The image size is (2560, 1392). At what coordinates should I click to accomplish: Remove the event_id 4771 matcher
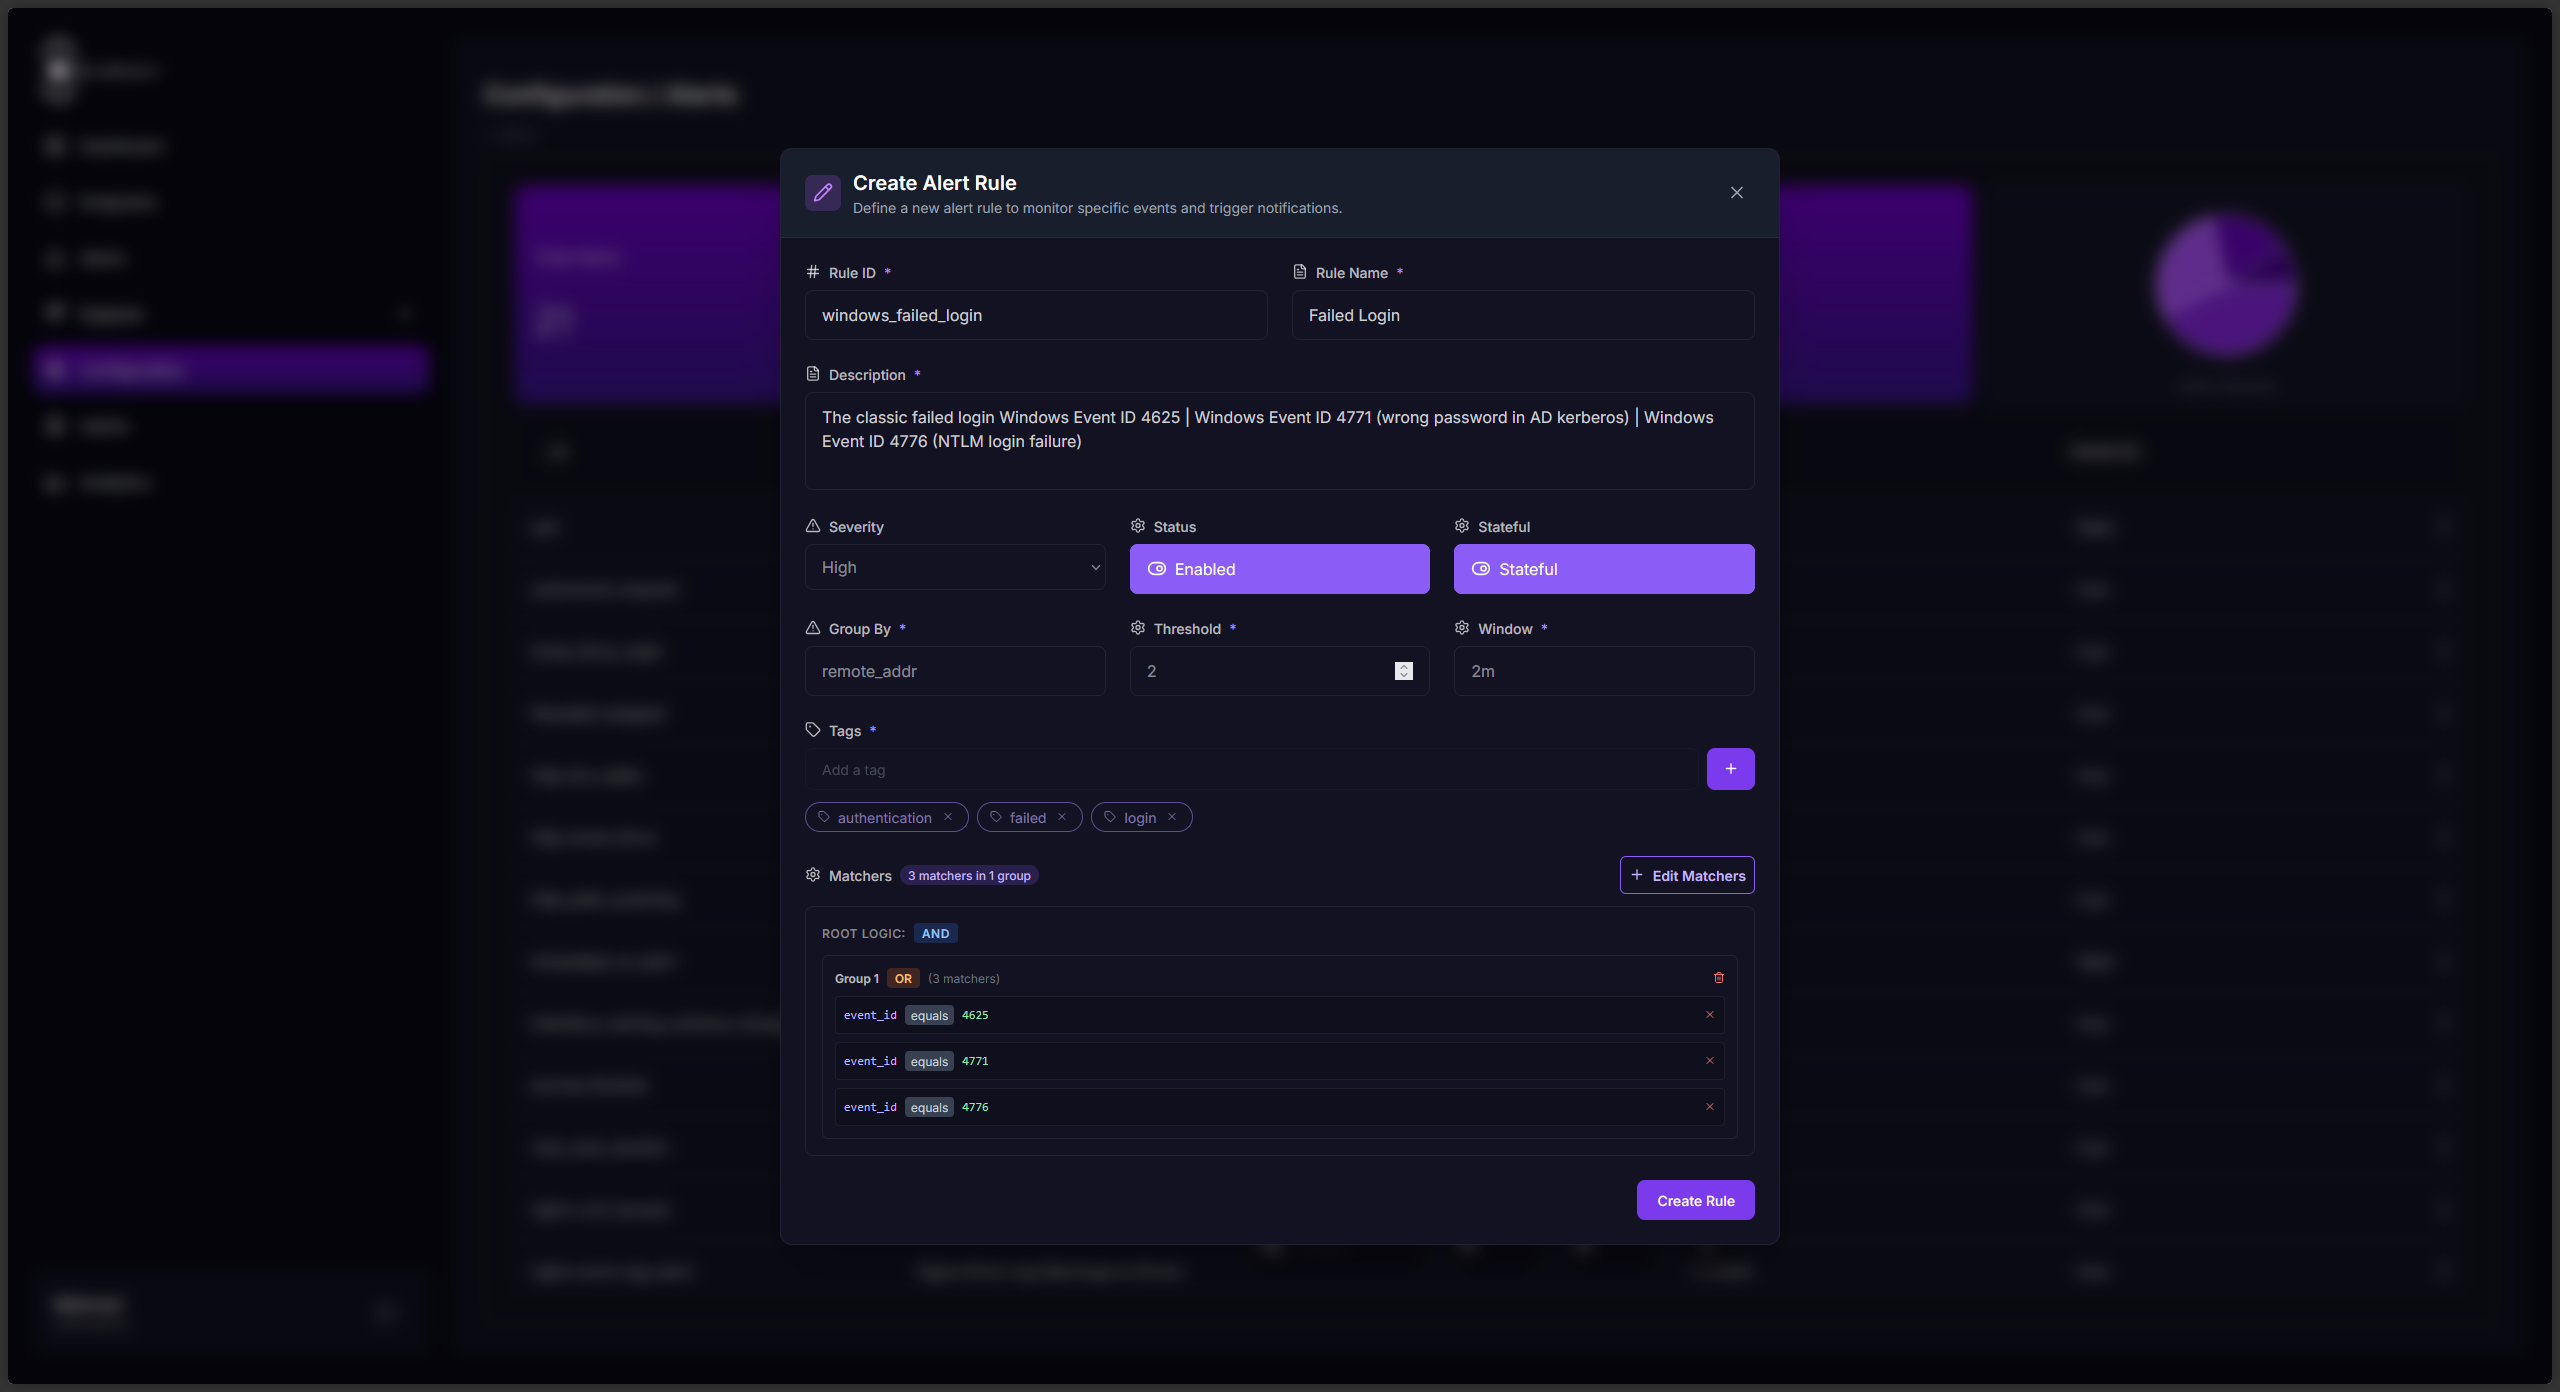(1710, 1061)
